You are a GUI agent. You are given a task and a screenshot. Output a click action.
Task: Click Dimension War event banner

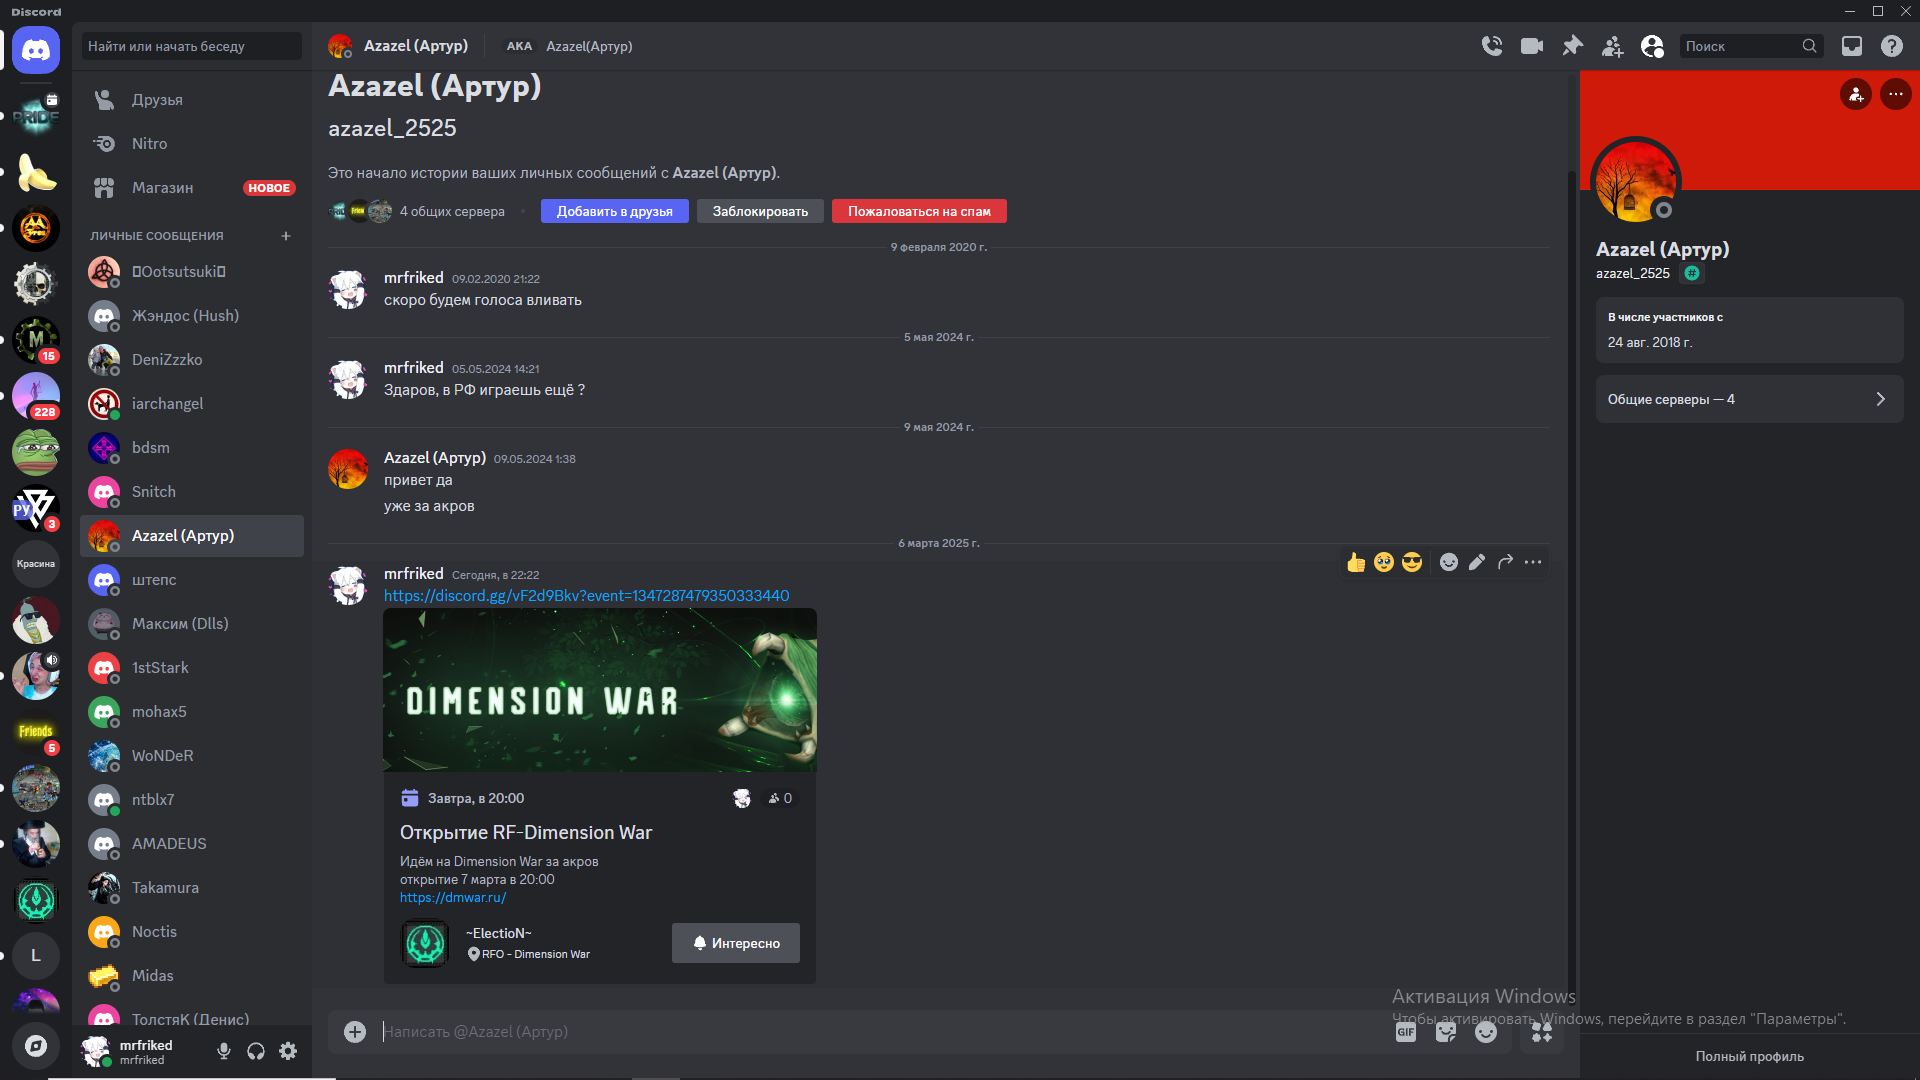click(600, 690)
